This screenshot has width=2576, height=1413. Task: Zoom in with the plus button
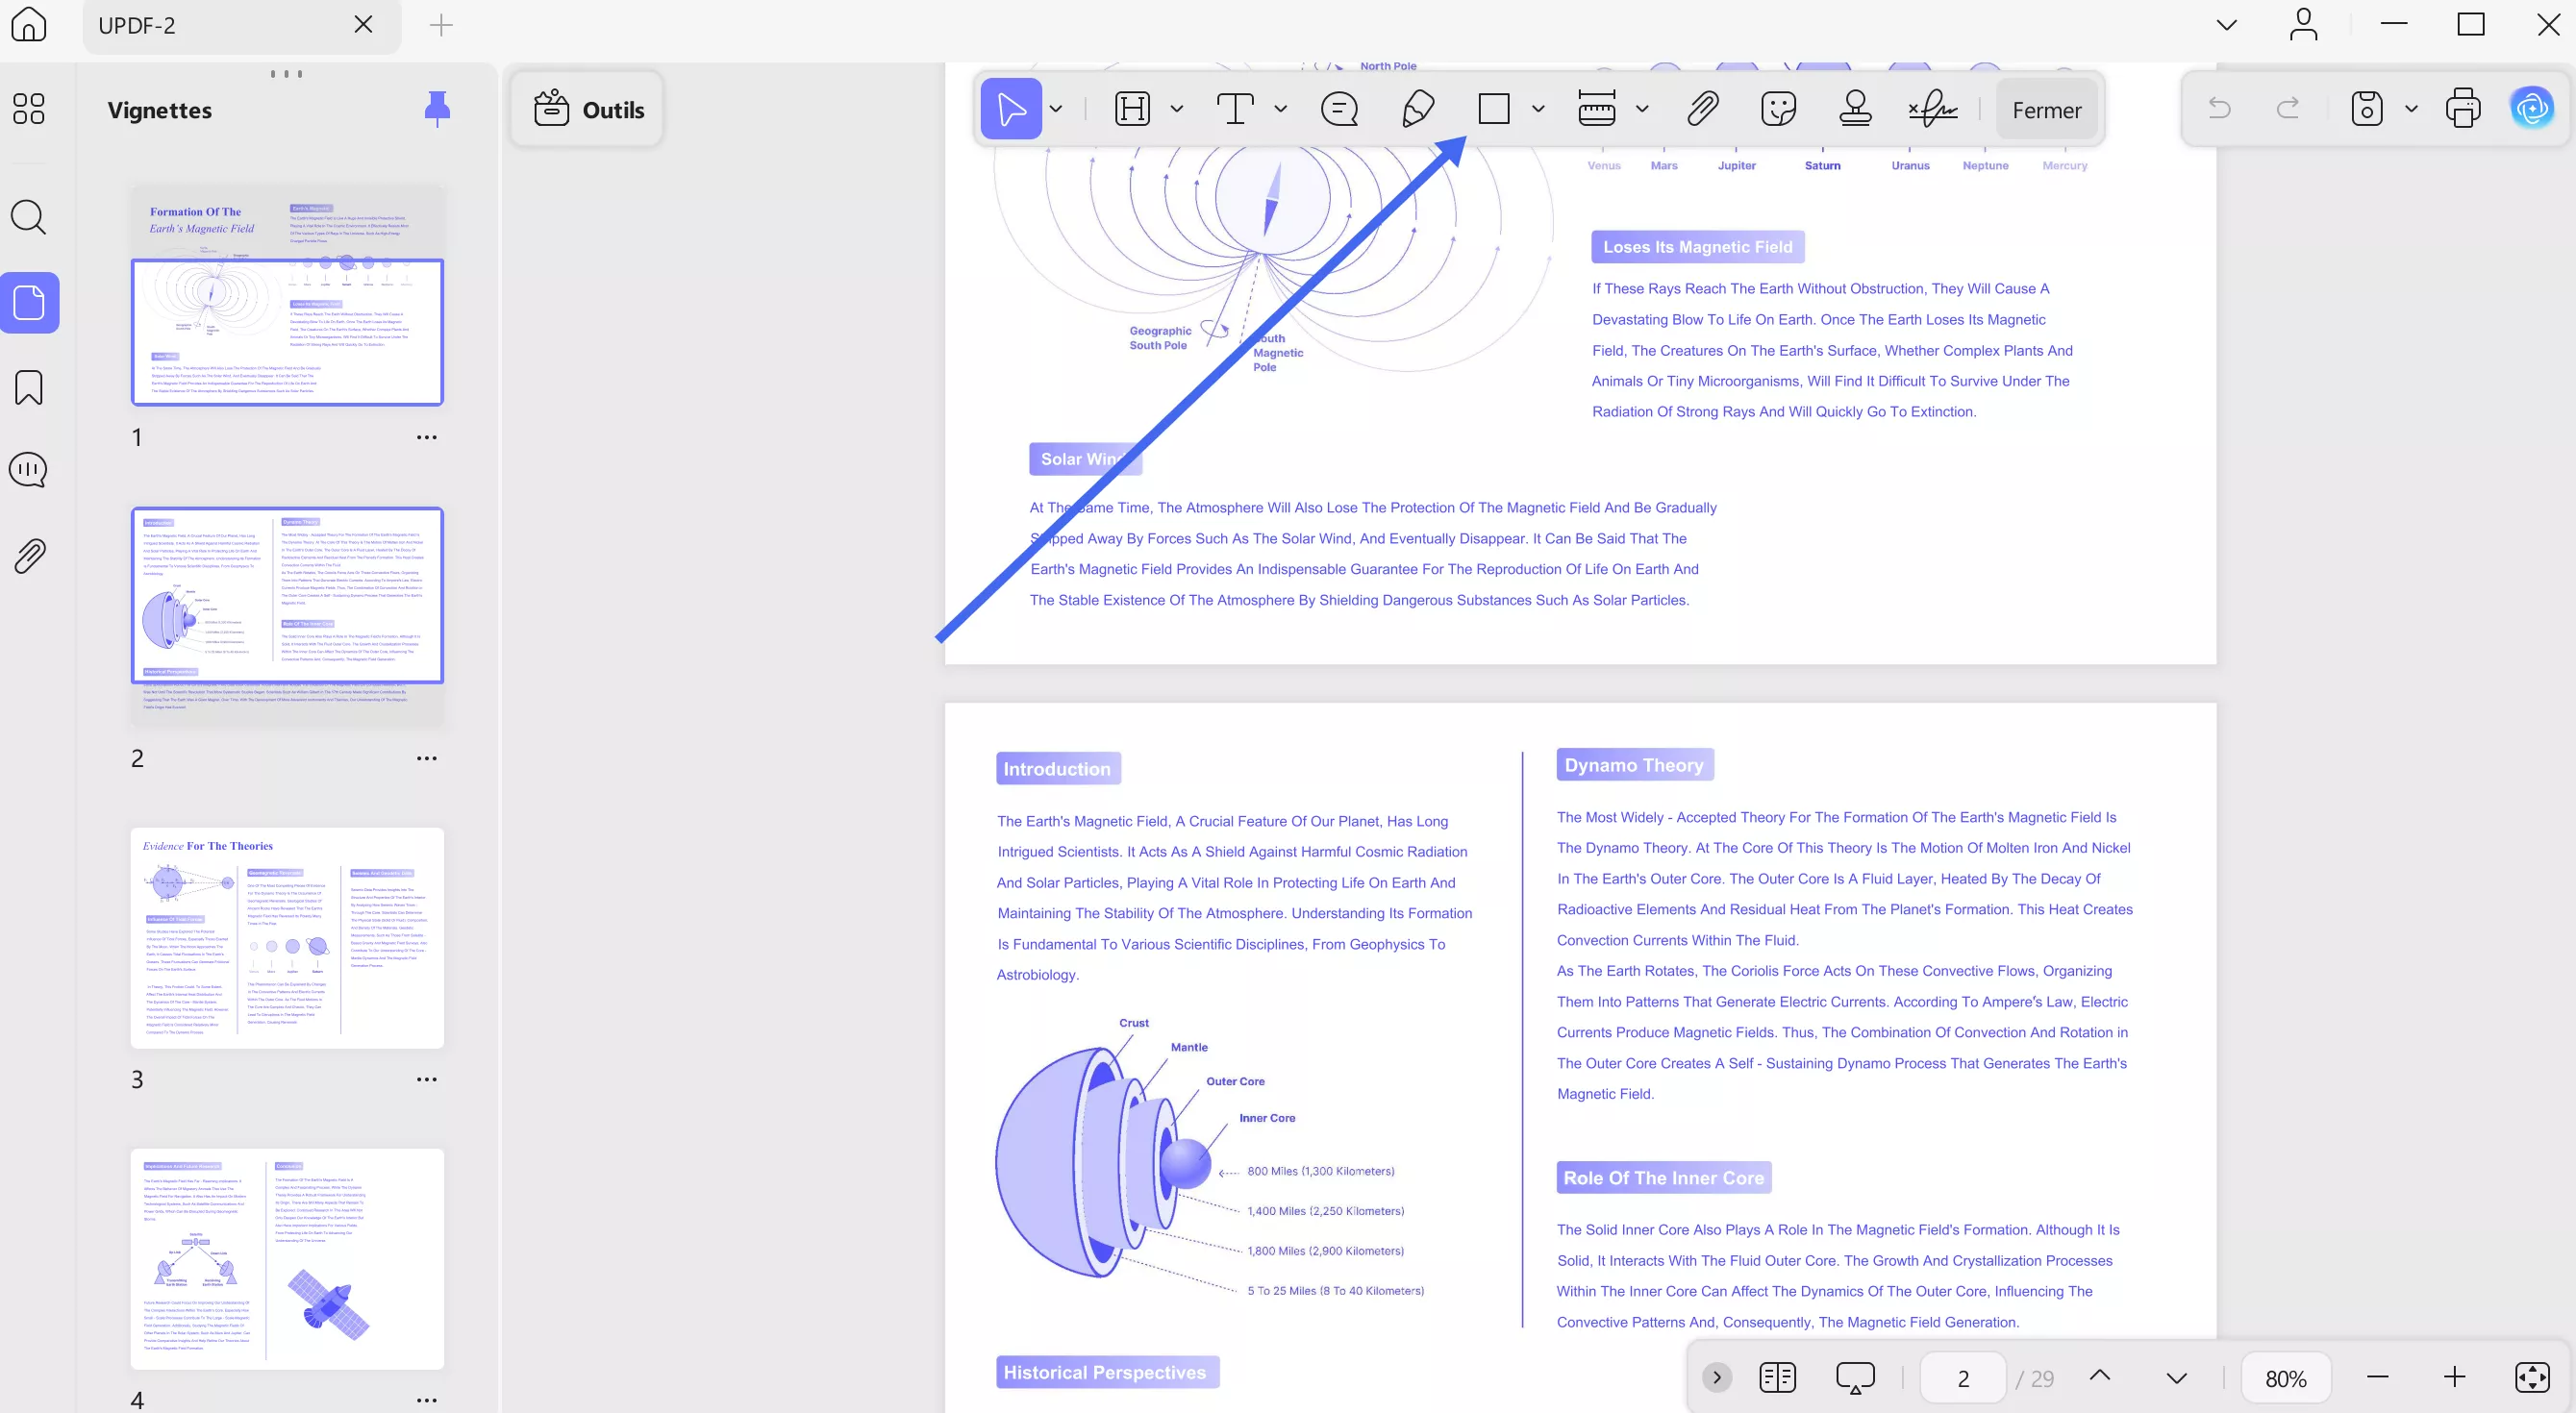(2455, 1377)
